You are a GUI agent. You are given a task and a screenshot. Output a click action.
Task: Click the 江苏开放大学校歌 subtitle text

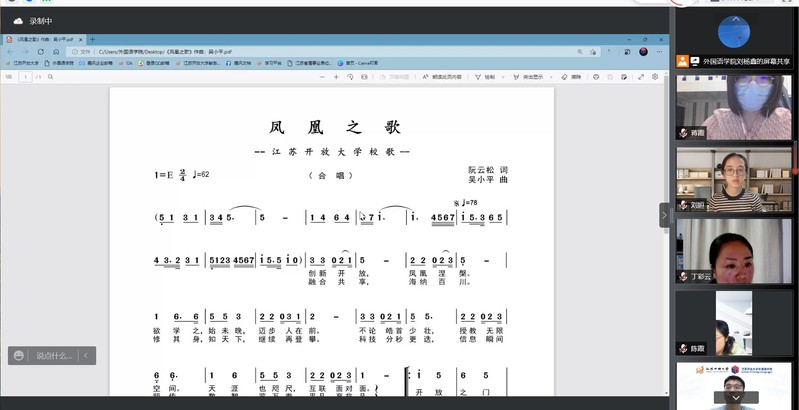tap(333, 152)
